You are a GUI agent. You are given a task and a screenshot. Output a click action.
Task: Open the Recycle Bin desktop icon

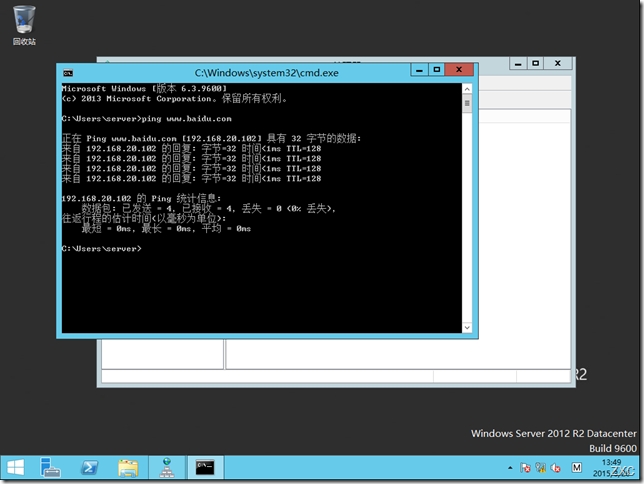point(24,25)
